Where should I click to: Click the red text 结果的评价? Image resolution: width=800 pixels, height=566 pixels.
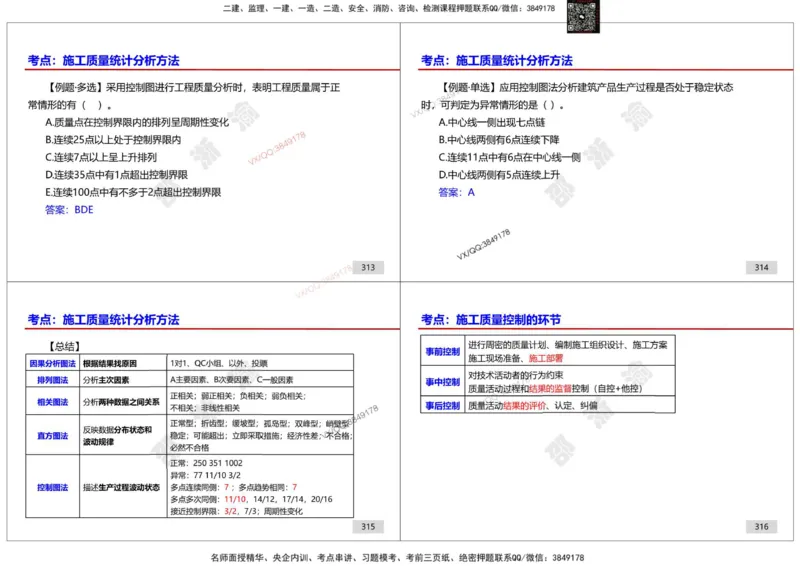click(524, 405)
